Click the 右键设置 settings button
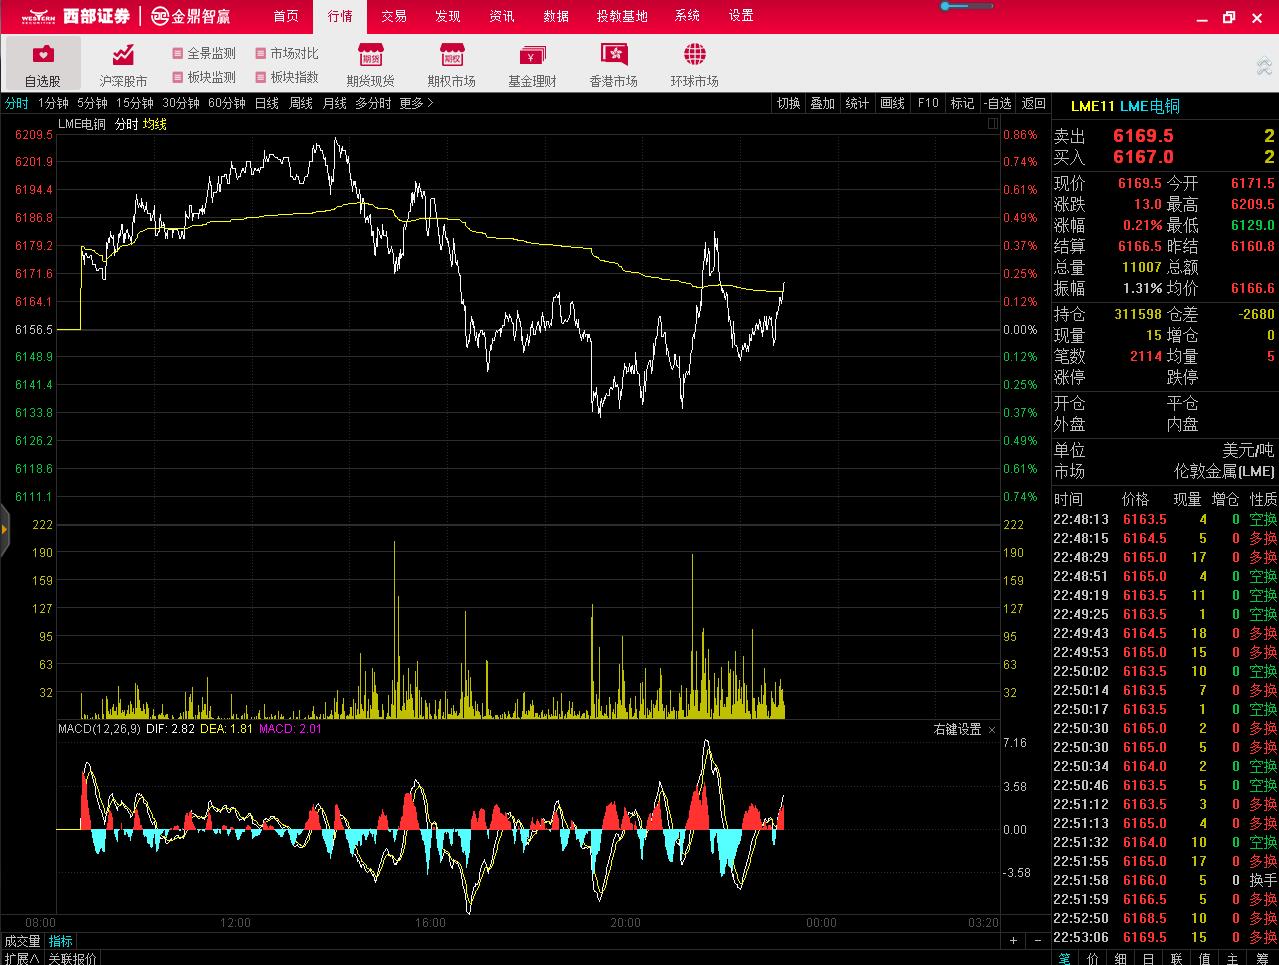This screenshot has width=1279, height=965. [957, 730]
